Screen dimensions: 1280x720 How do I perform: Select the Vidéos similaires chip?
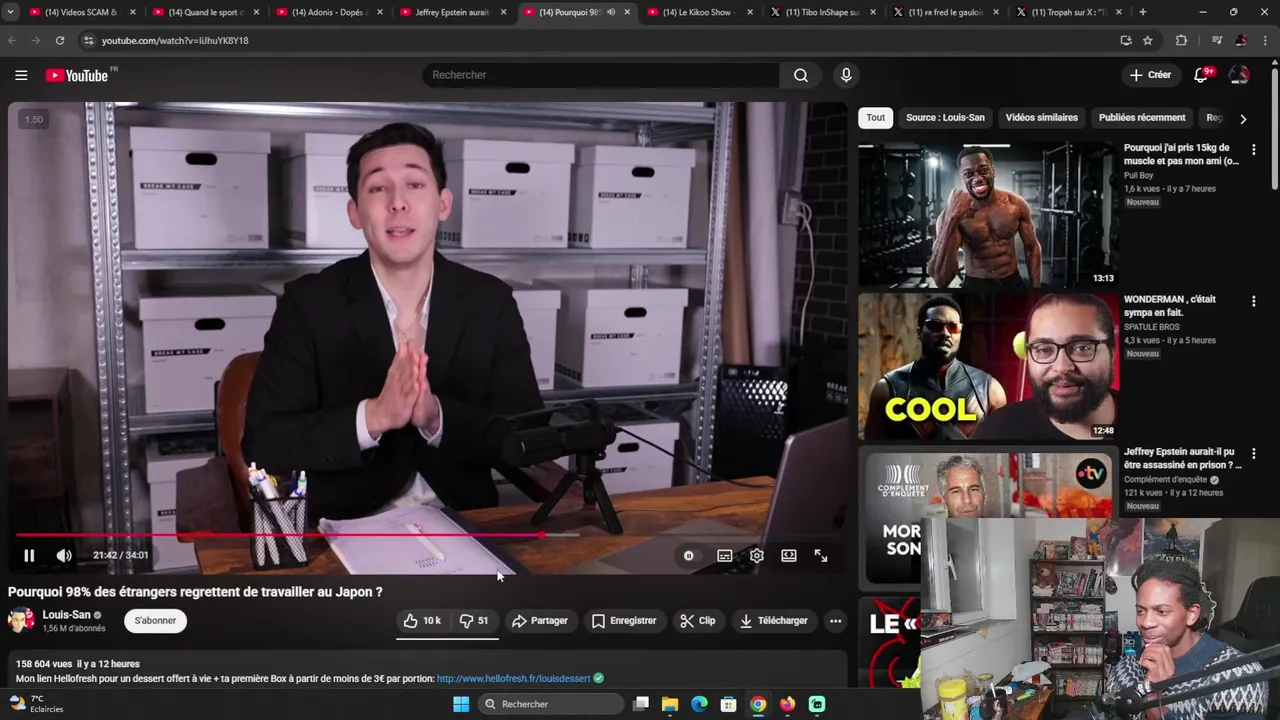pos(1041,118)
